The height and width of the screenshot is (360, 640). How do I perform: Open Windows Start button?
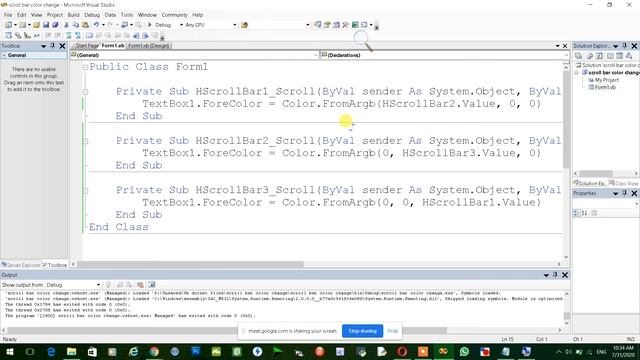point(10,351)
